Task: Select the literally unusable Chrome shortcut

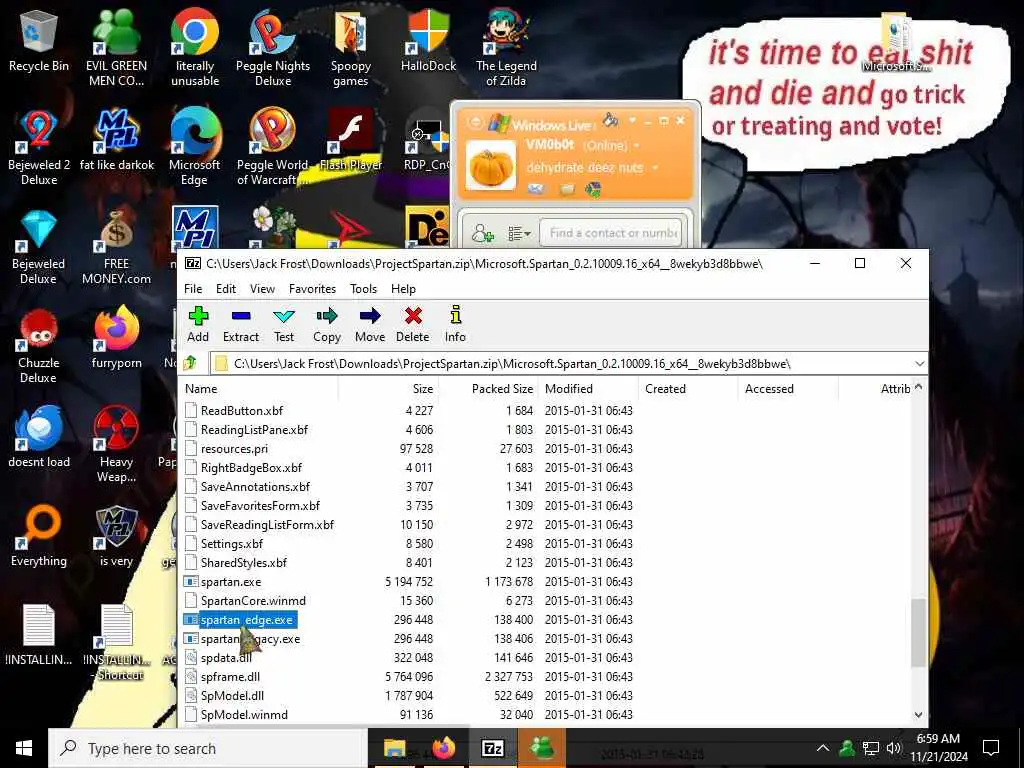Action: 195,49
